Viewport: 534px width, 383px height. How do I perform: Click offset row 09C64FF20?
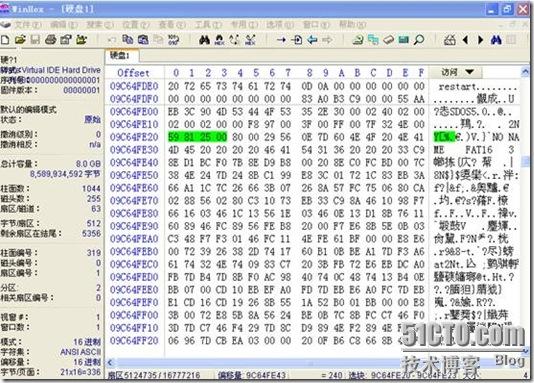134,341
